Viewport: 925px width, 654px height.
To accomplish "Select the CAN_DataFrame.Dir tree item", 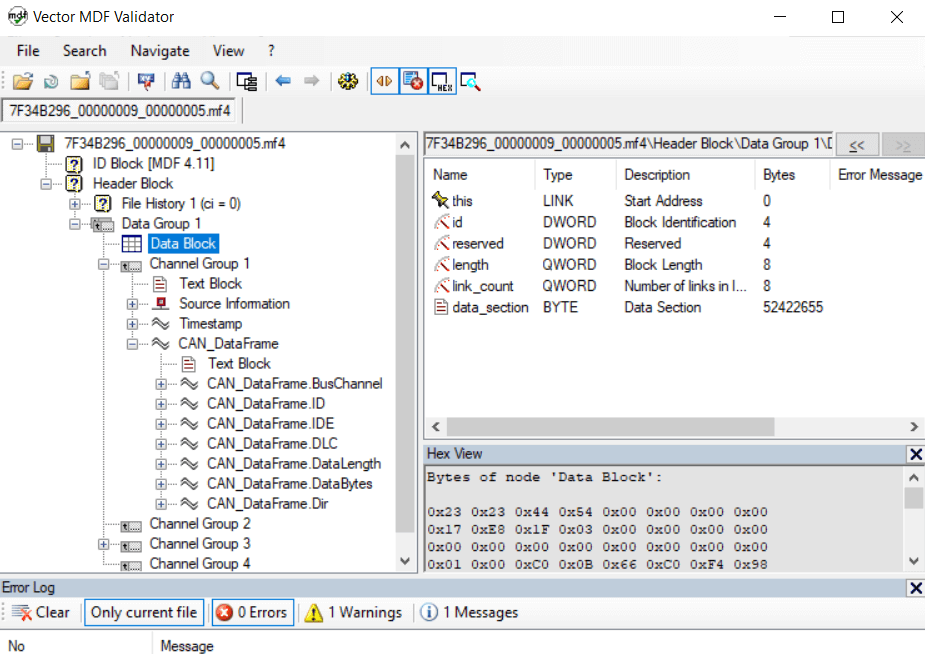I will 267,504.
